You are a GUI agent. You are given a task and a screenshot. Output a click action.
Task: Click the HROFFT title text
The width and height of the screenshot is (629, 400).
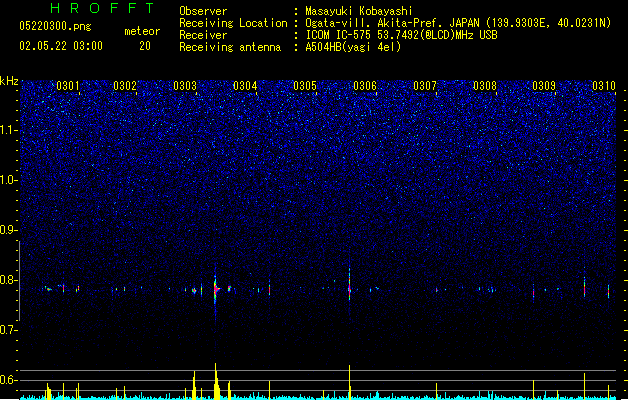pyautogui.click(x=102, y=8)
